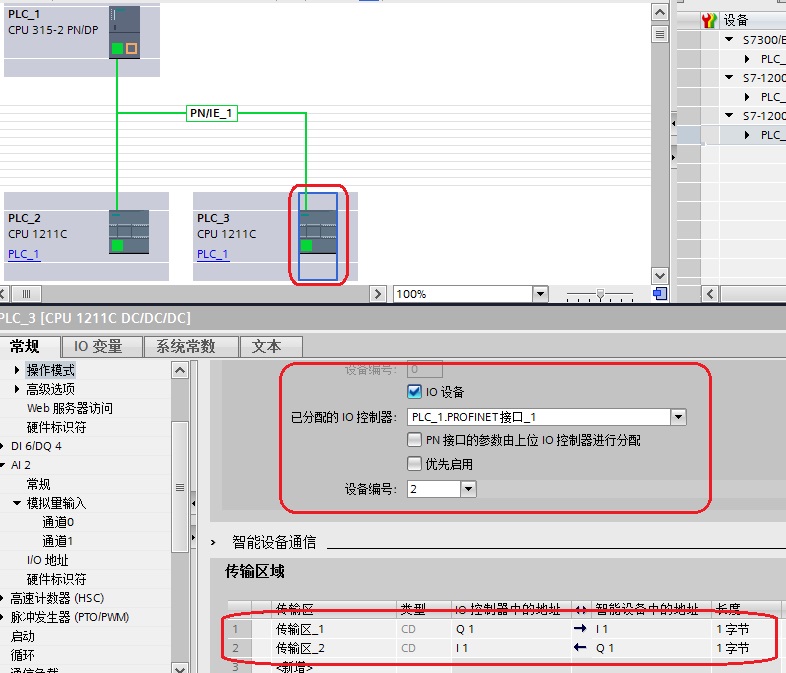
Task: Select 循环 in the tree
Action: pos(23,655)
